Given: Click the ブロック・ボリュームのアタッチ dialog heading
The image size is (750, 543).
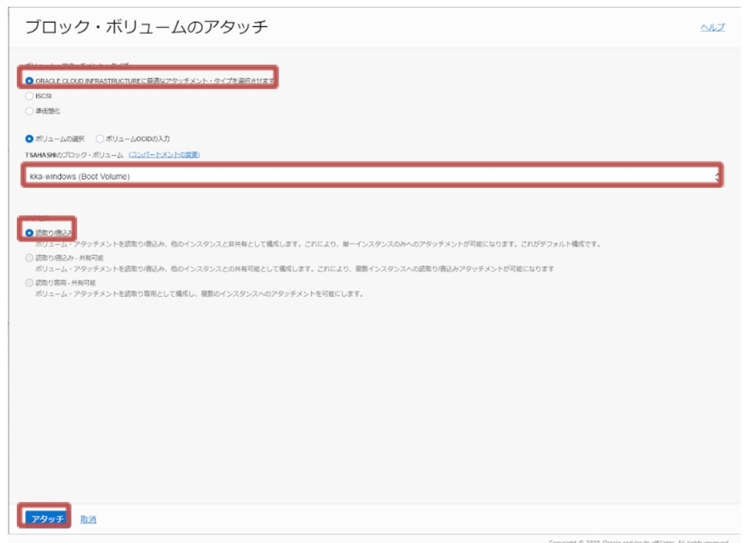Looking at the screenshot, I should (146, 24).
